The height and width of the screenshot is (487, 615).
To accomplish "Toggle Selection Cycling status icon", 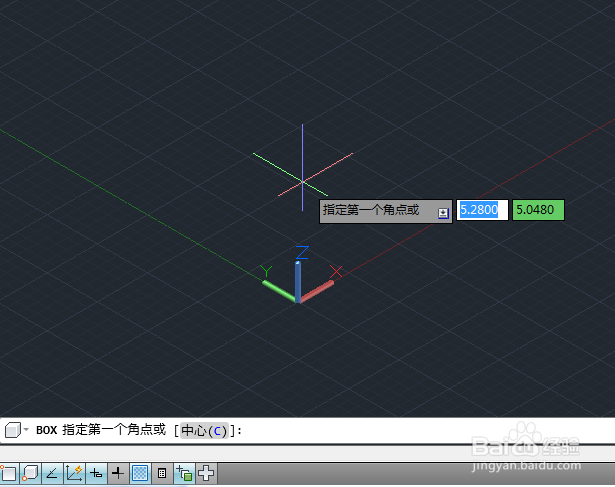I will point(184,473).
